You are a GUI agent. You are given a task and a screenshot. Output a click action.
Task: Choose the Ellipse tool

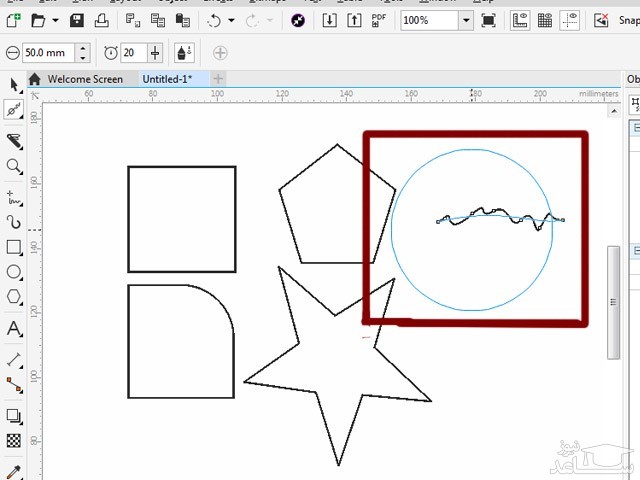point(14,272)
